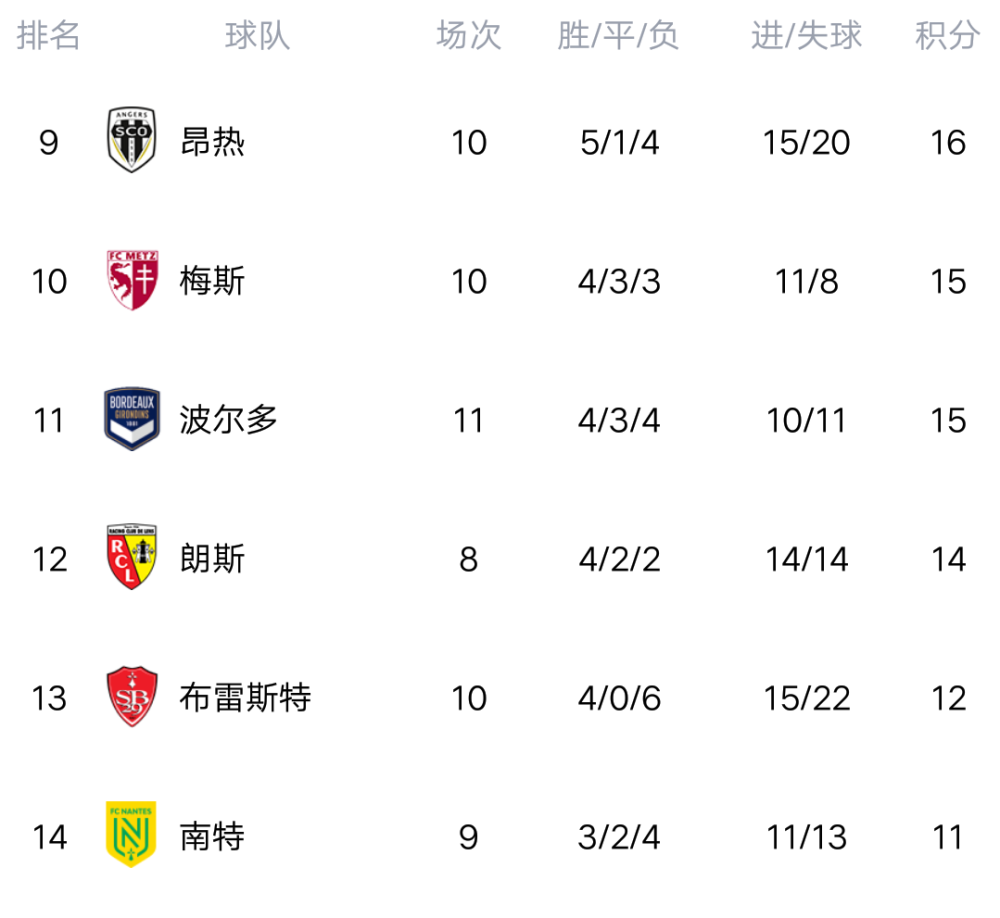Click the Angers SCO club crest

[131, 140]
